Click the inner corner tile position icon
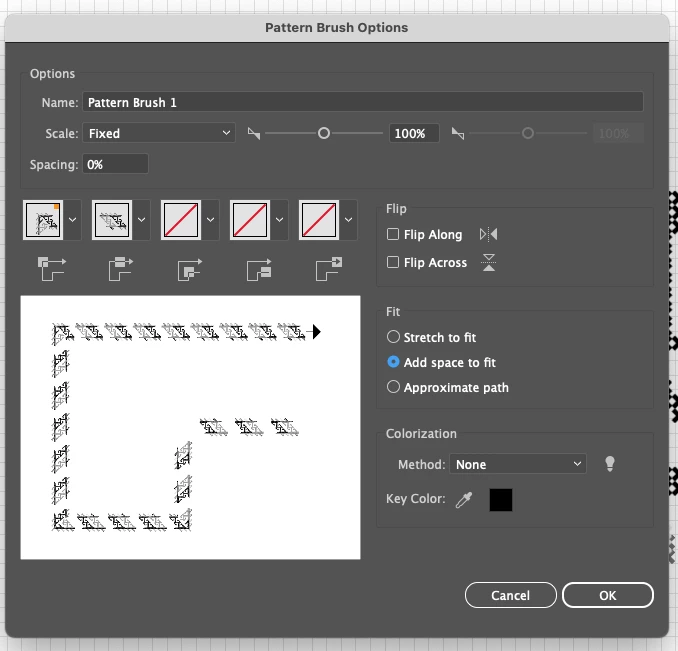678x651 pixels. 190,270
